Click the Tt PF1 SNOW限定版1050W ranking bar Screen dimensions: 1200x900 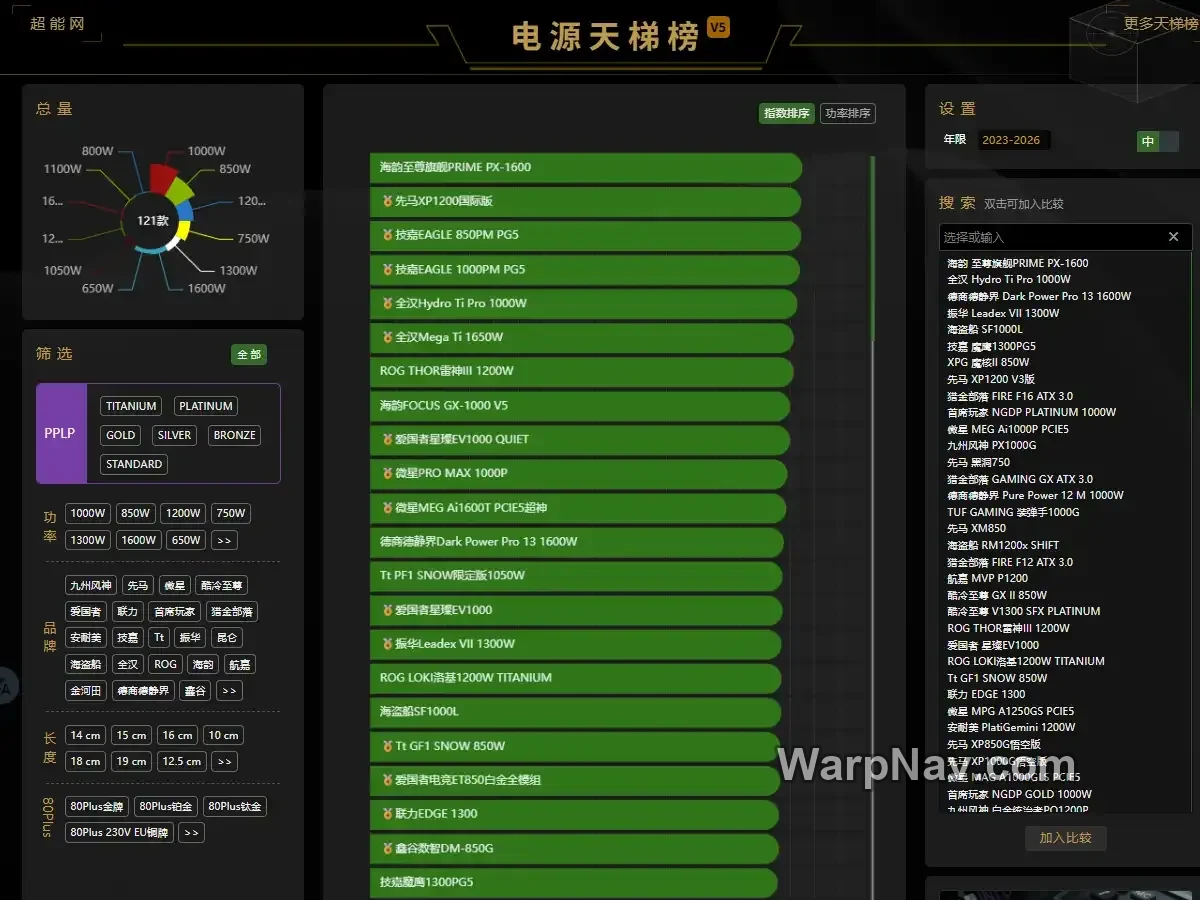[x=576, y=575]
